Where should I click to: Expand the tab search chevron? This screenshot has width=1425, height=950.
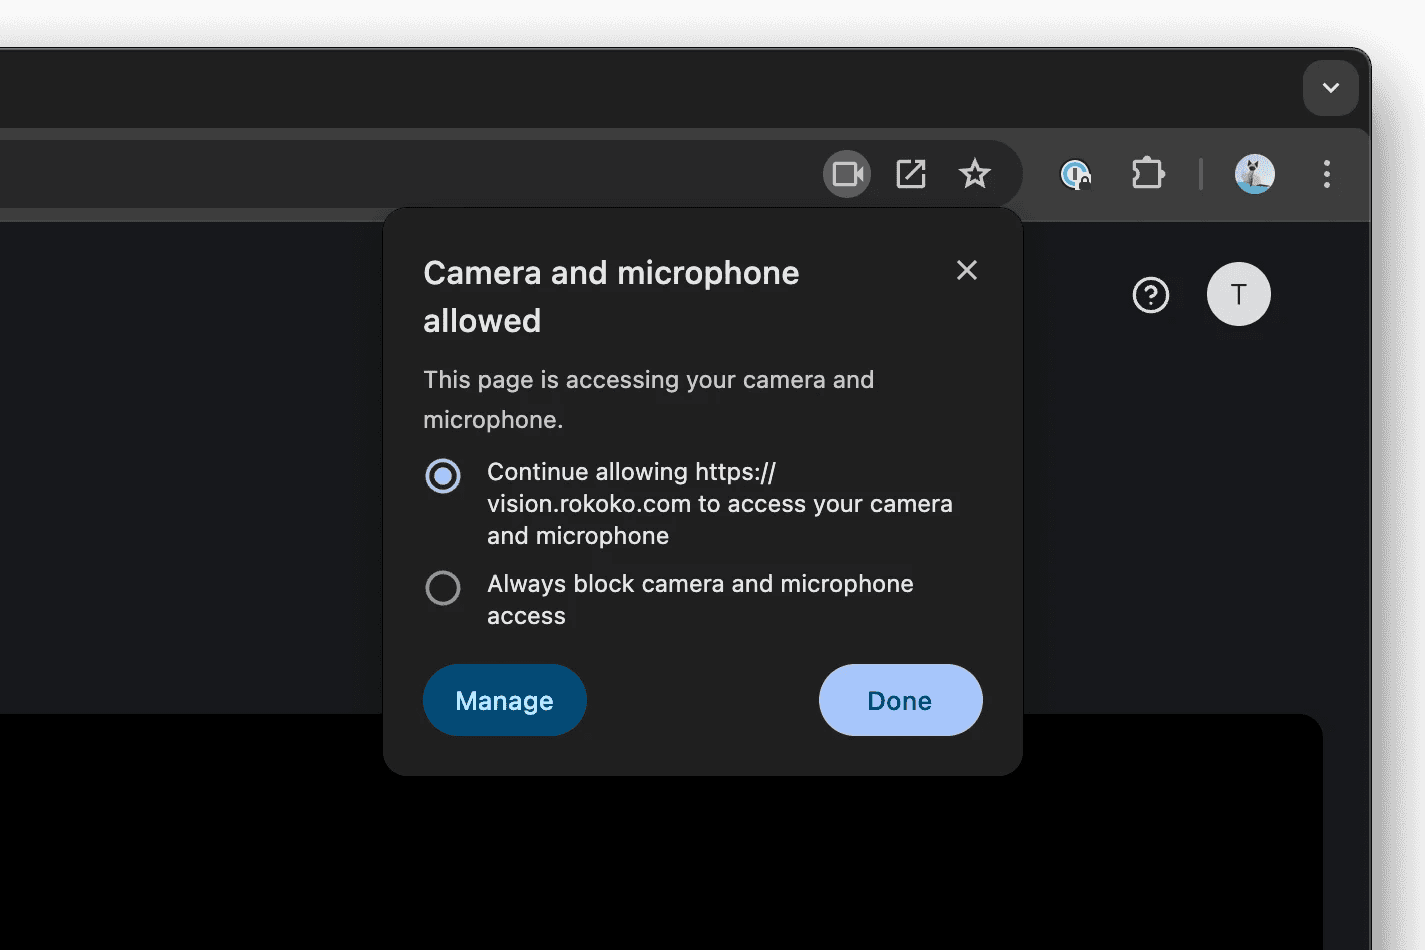(x=1330, y=88)
